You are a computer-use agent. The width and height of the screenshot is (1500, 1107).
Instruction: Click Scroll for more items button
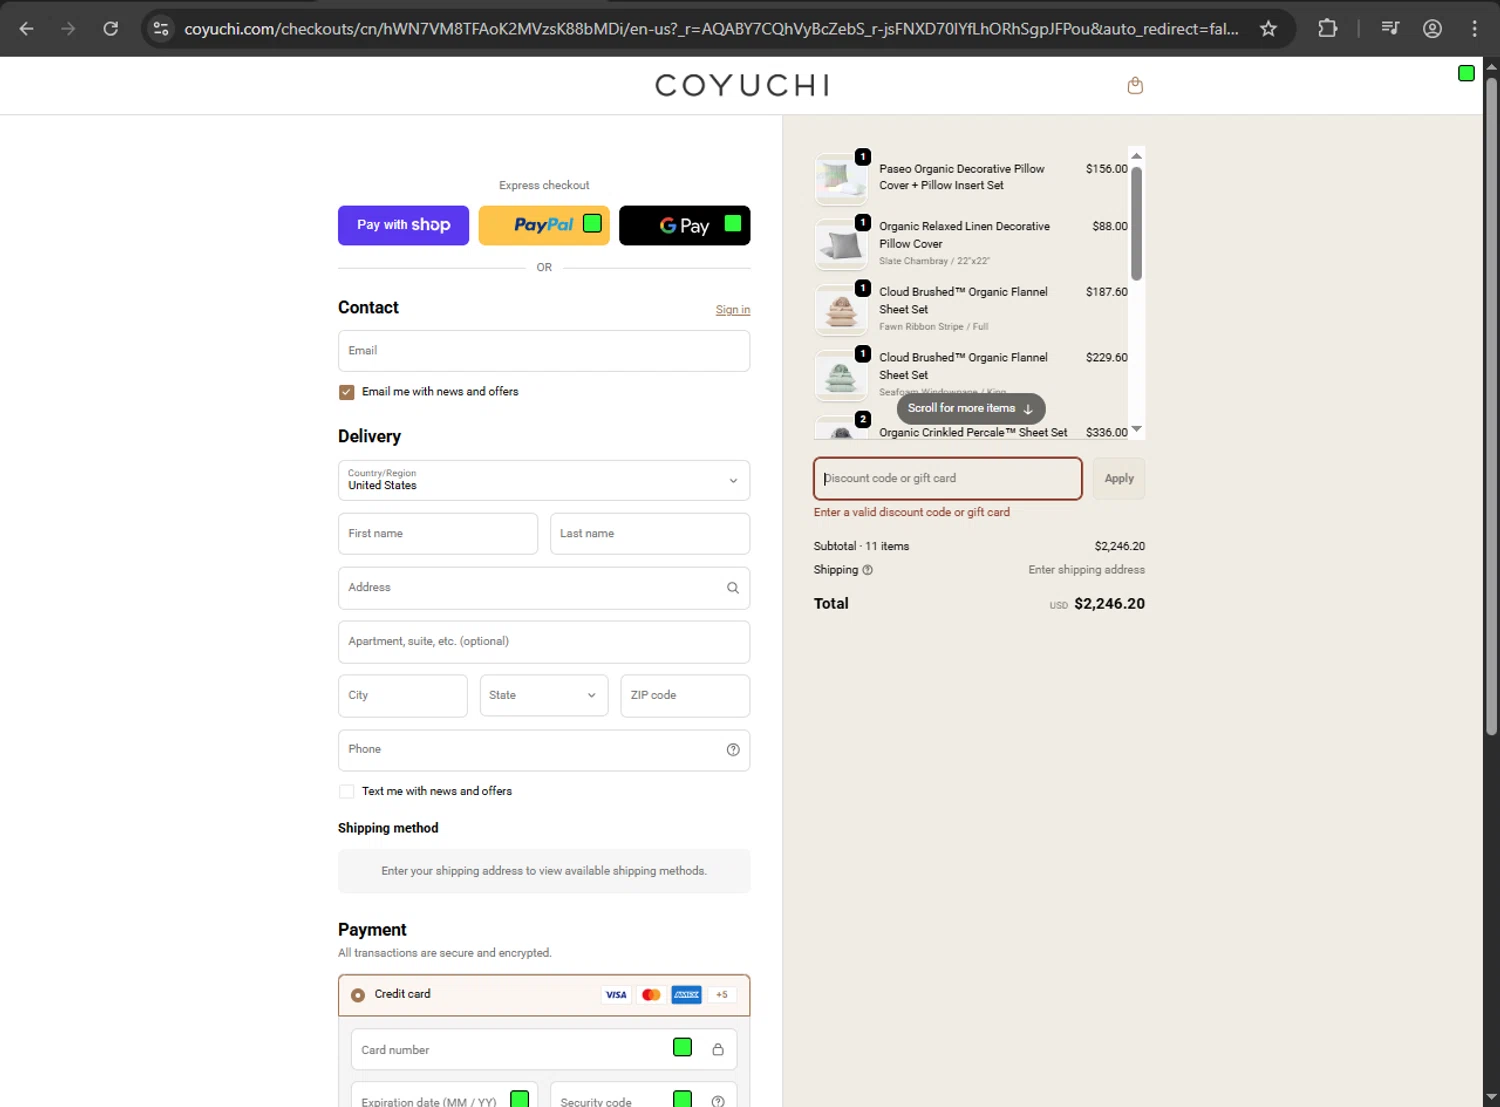tap(971, 408)
